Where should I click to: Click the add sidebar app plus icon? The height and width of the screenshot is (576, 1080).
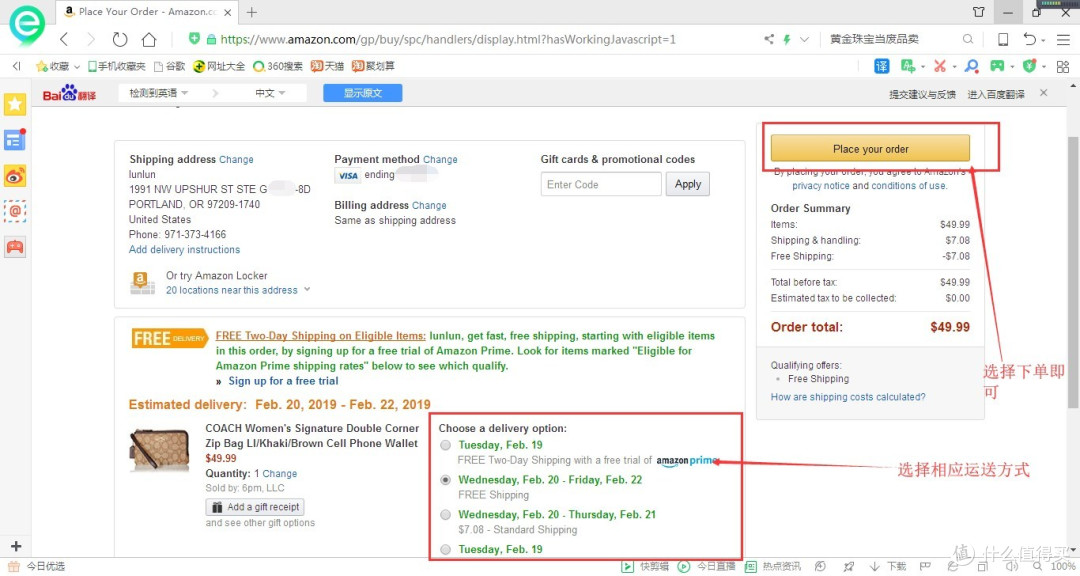tap(16, 546)
